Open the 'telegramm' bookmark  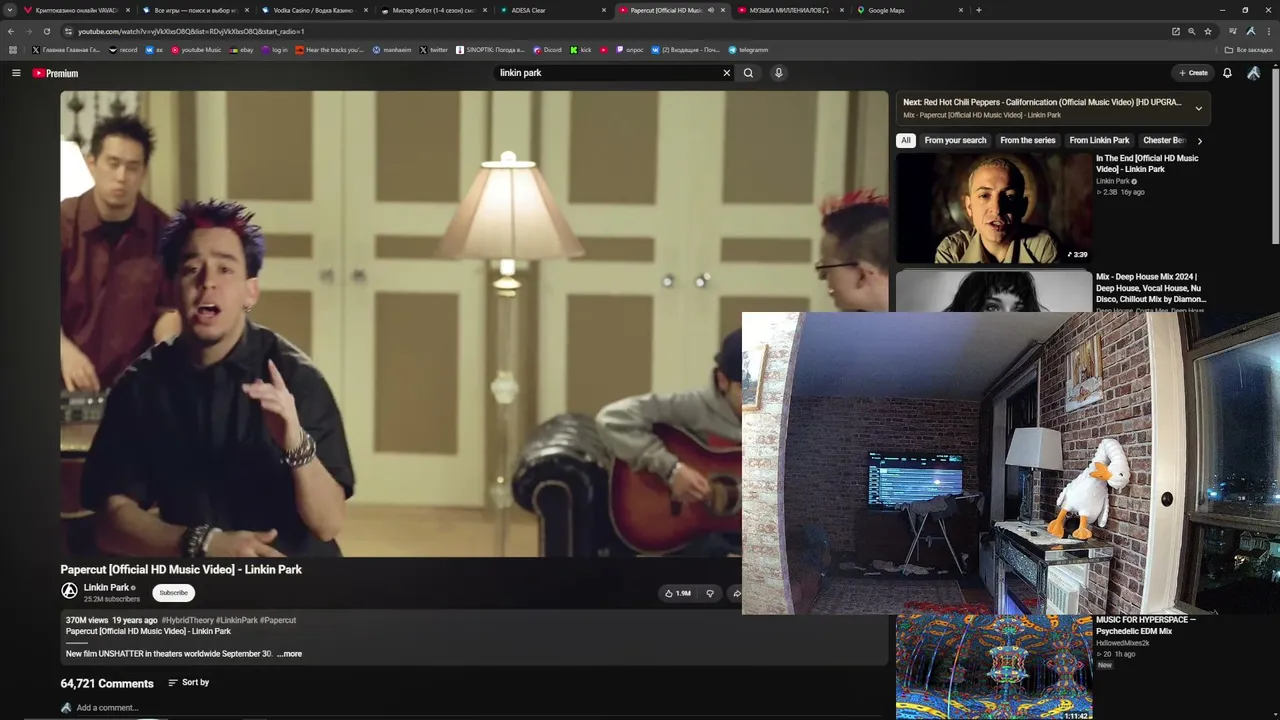pyautogui.click(x=748, y=50)
